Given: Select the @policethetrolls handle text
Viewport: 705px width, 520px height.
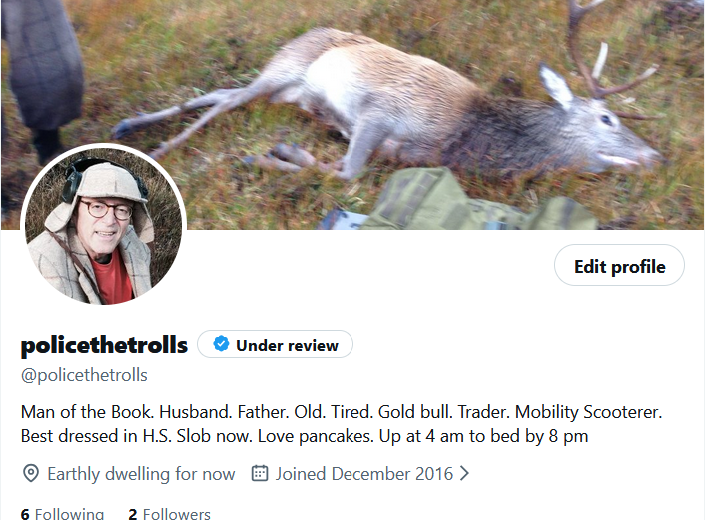Looking at the screenshot, I should 84,375.
